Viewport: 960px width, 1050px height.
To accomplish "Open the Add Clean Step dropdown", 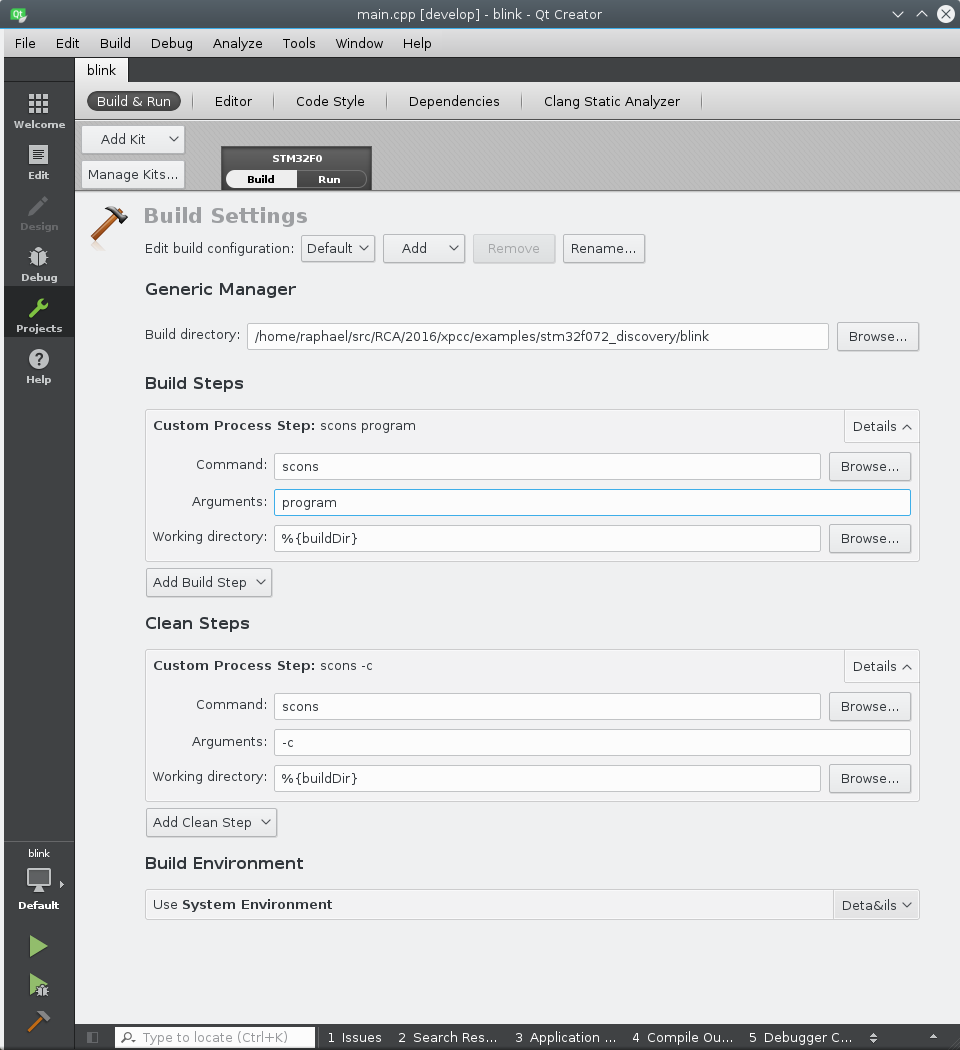I will [212, 822].
